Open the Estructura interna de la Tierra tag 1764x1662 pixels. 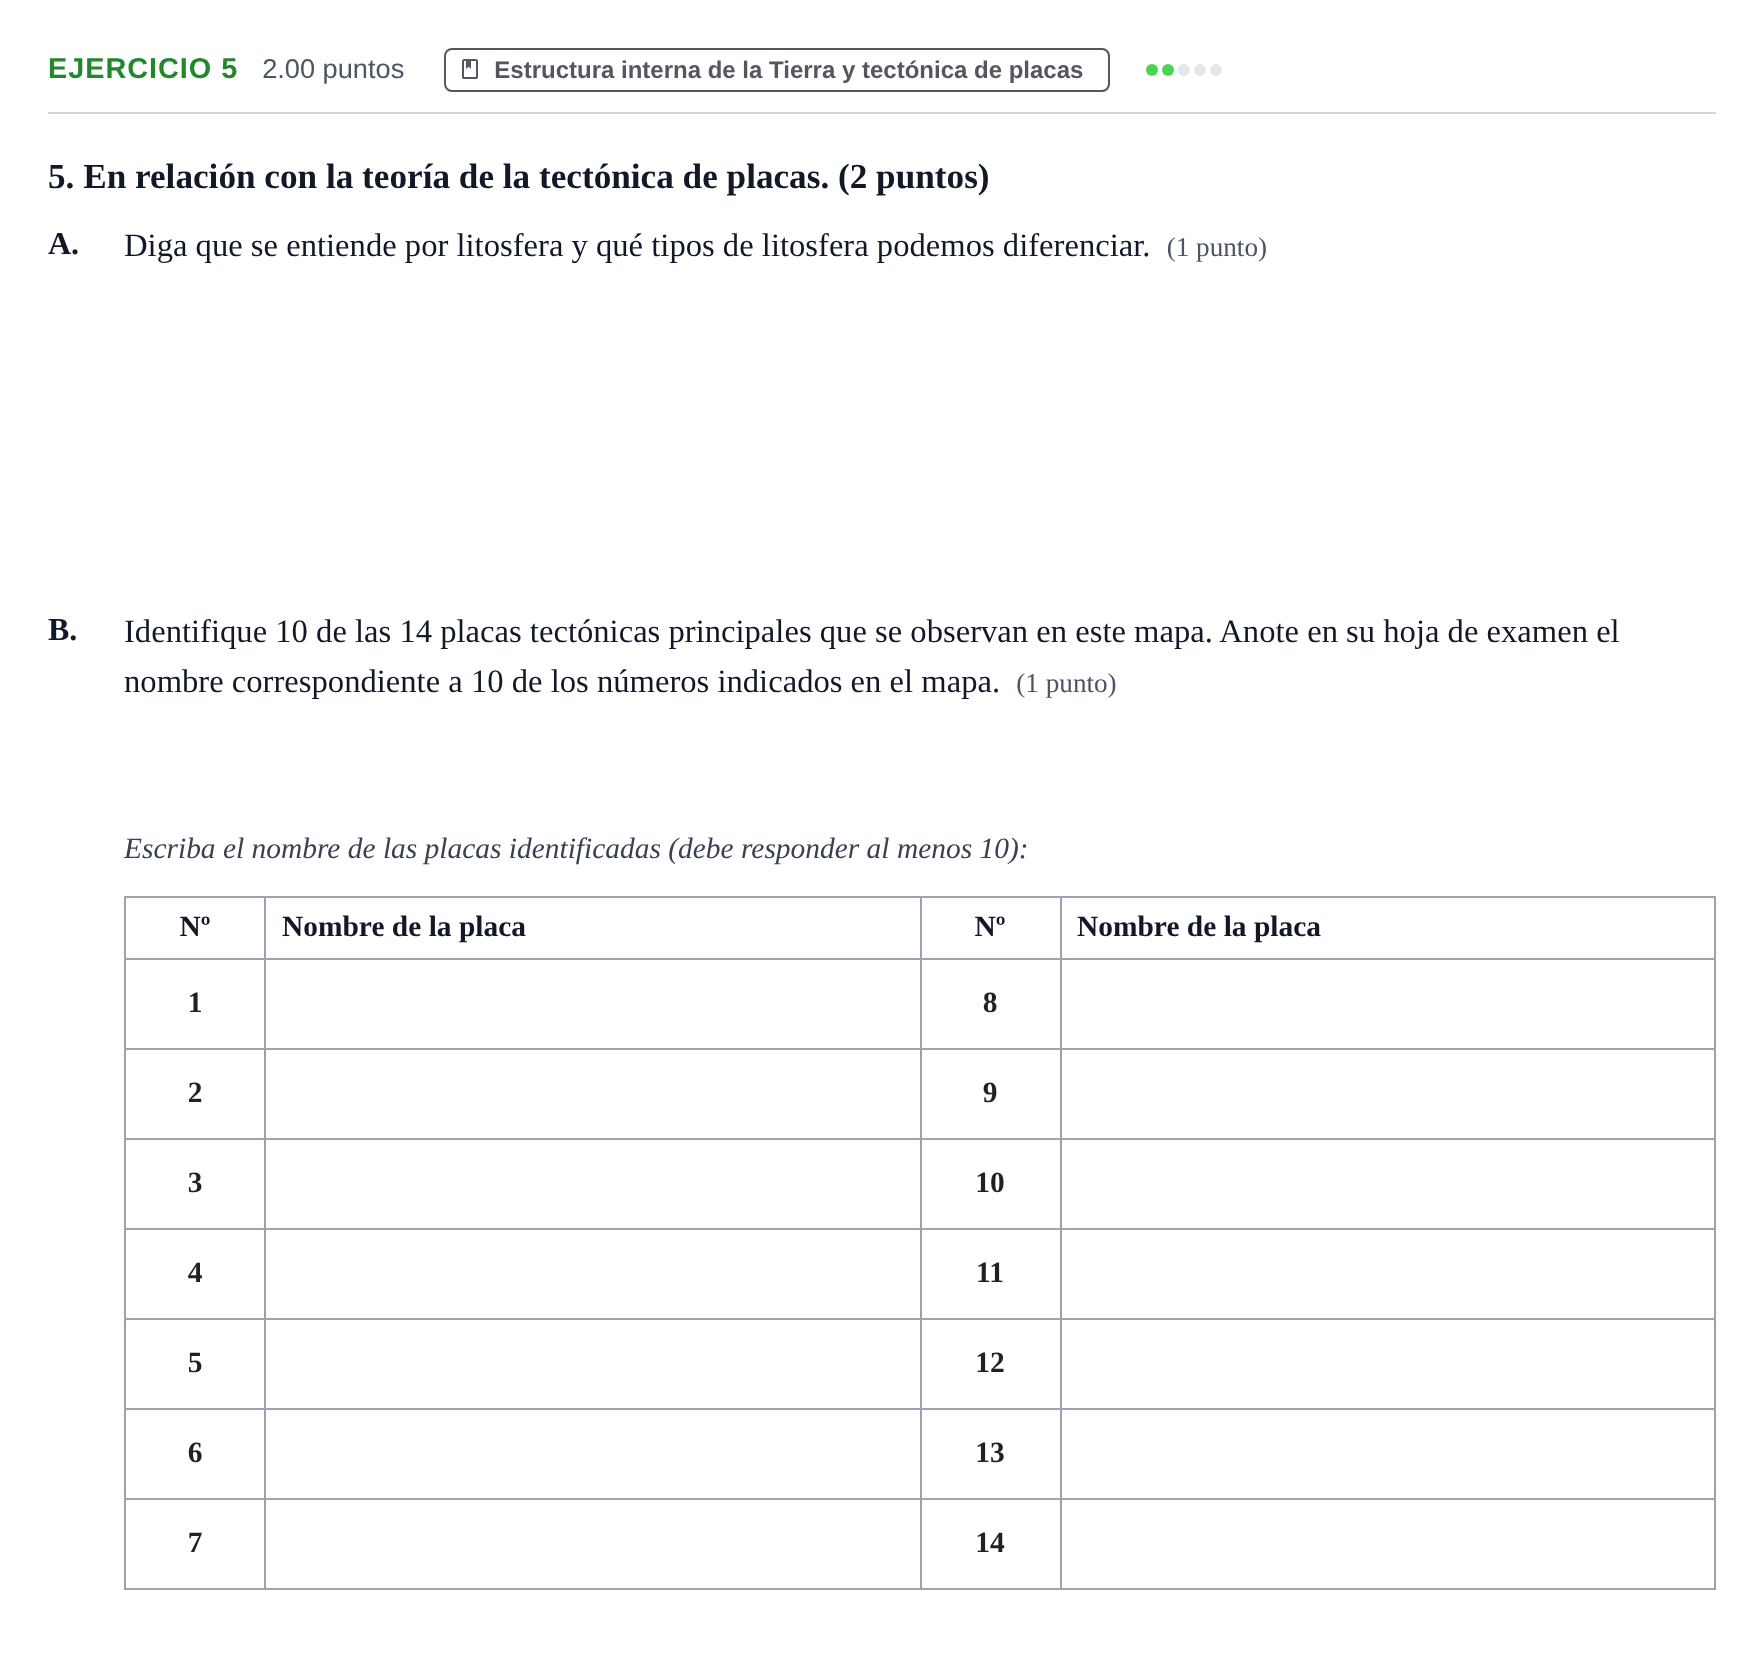coord(776,70)
